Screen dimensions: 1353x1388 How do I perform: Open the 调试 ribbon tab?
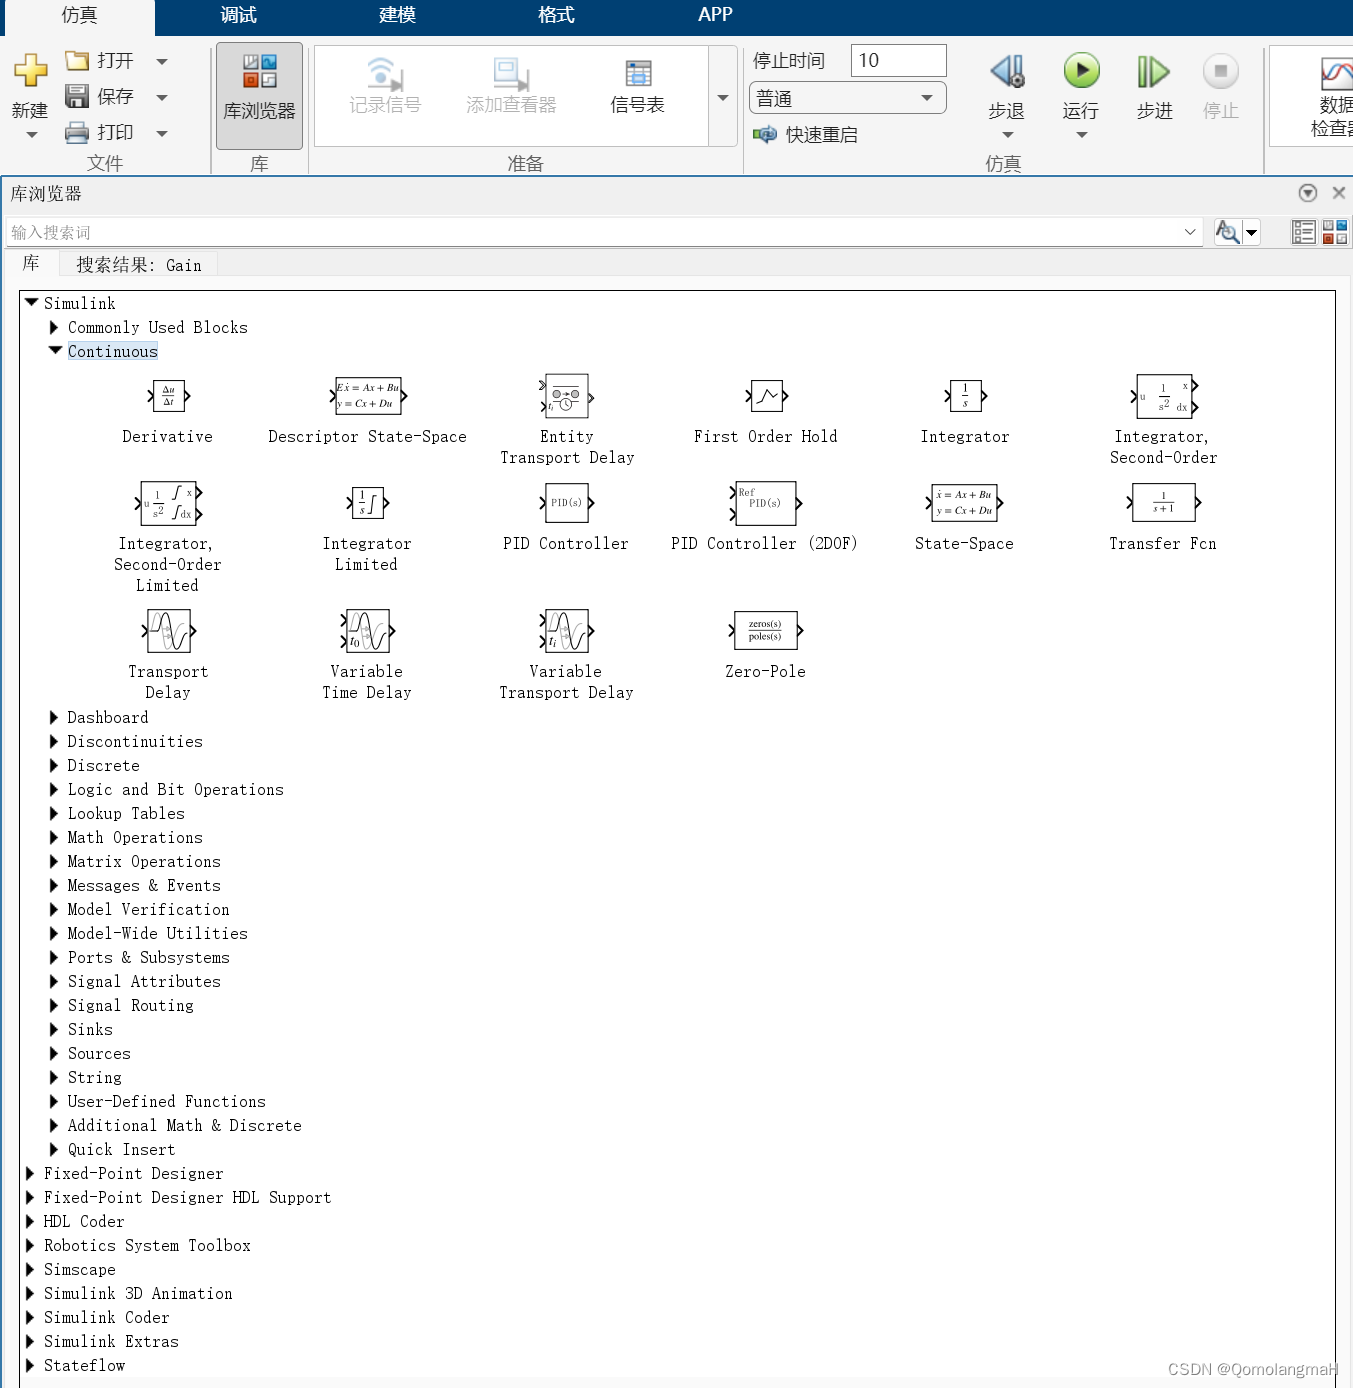coord(238,15)
